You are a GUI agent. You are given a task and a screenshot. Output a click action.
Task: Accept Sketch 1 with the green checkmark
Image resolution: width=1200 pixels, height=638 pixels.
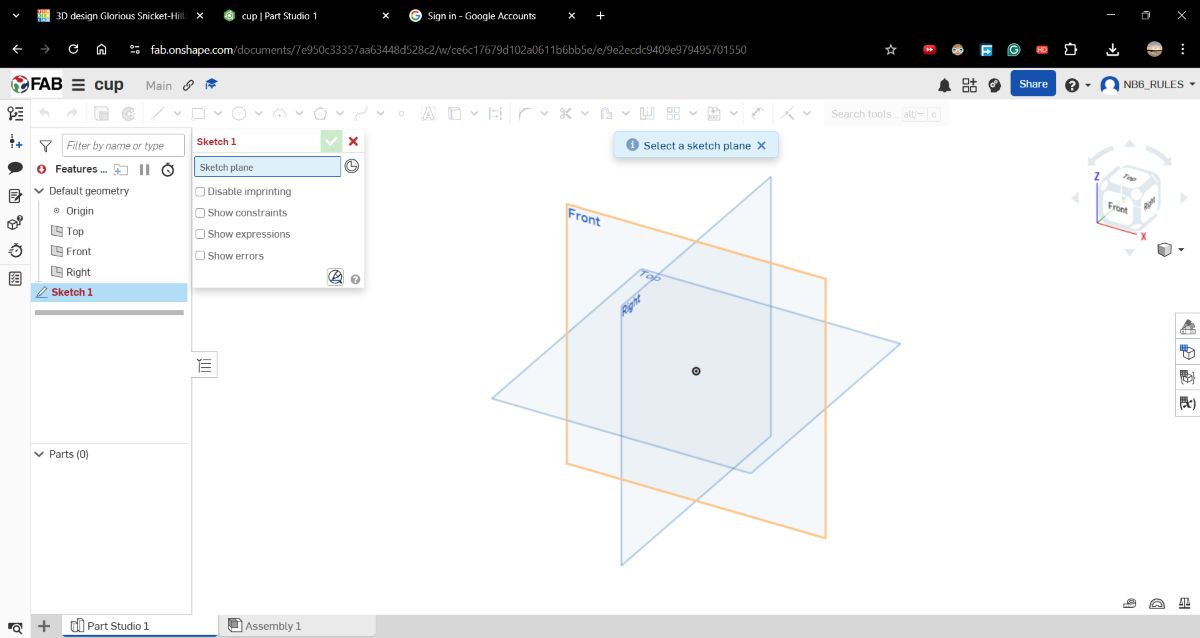(331, 141)
